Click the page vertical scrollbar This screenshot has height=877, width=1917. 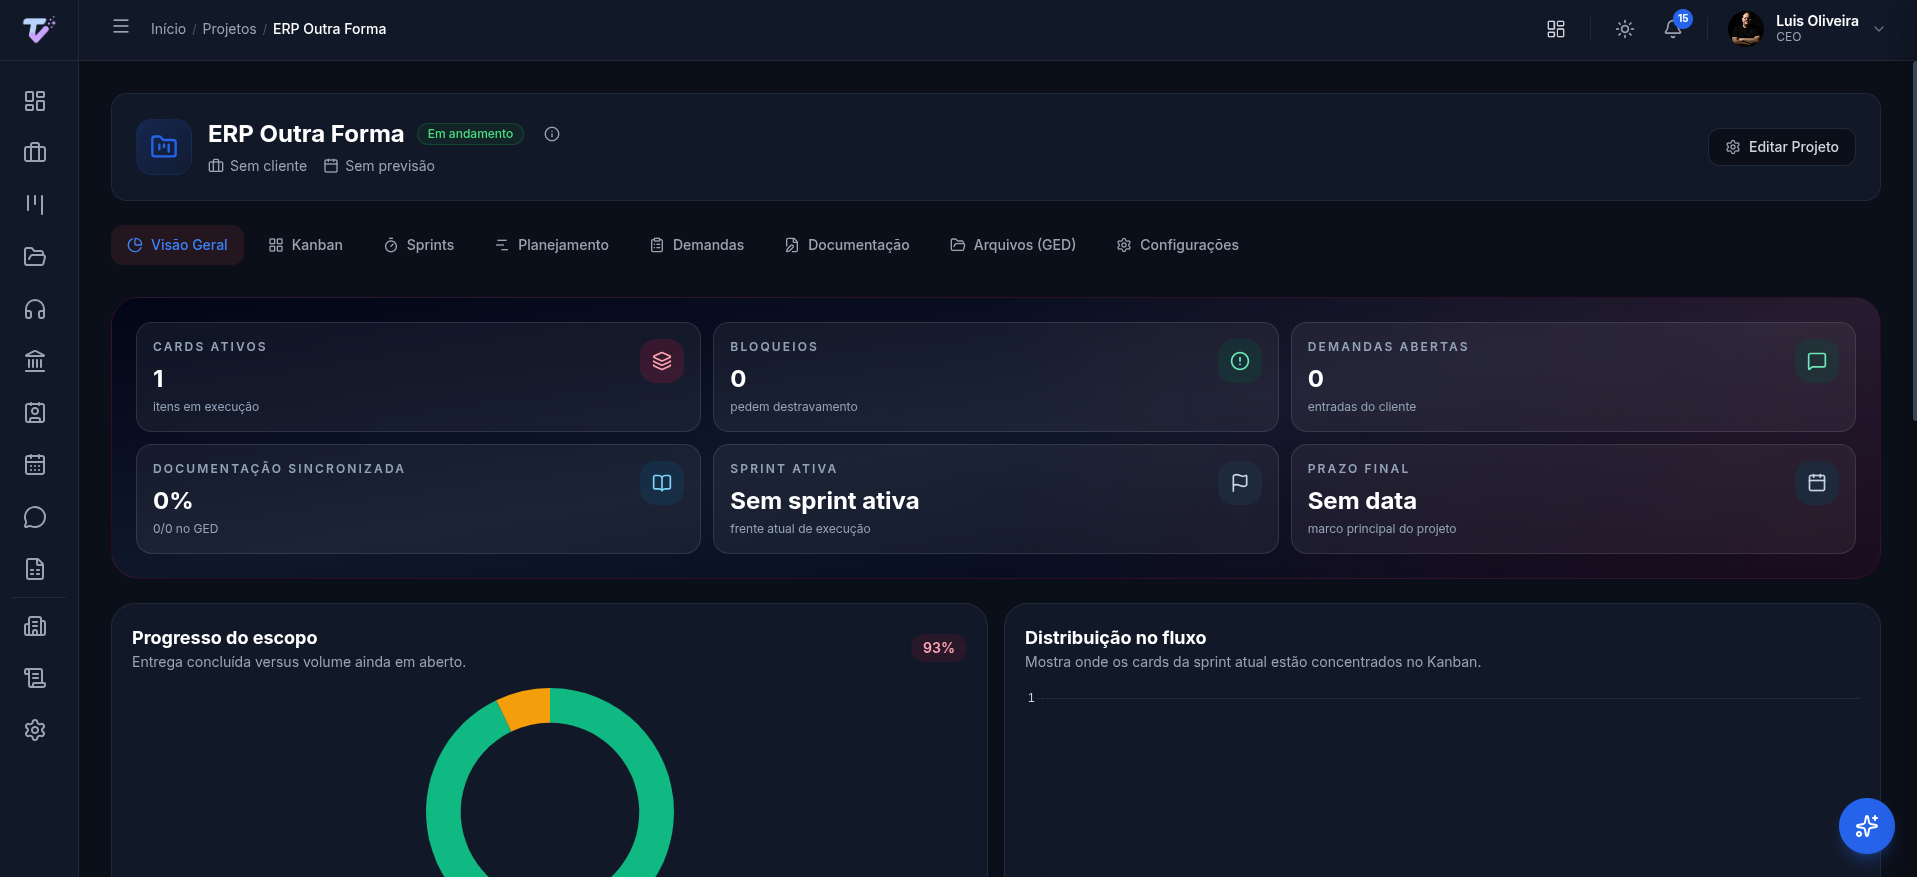coord(1913,240)
